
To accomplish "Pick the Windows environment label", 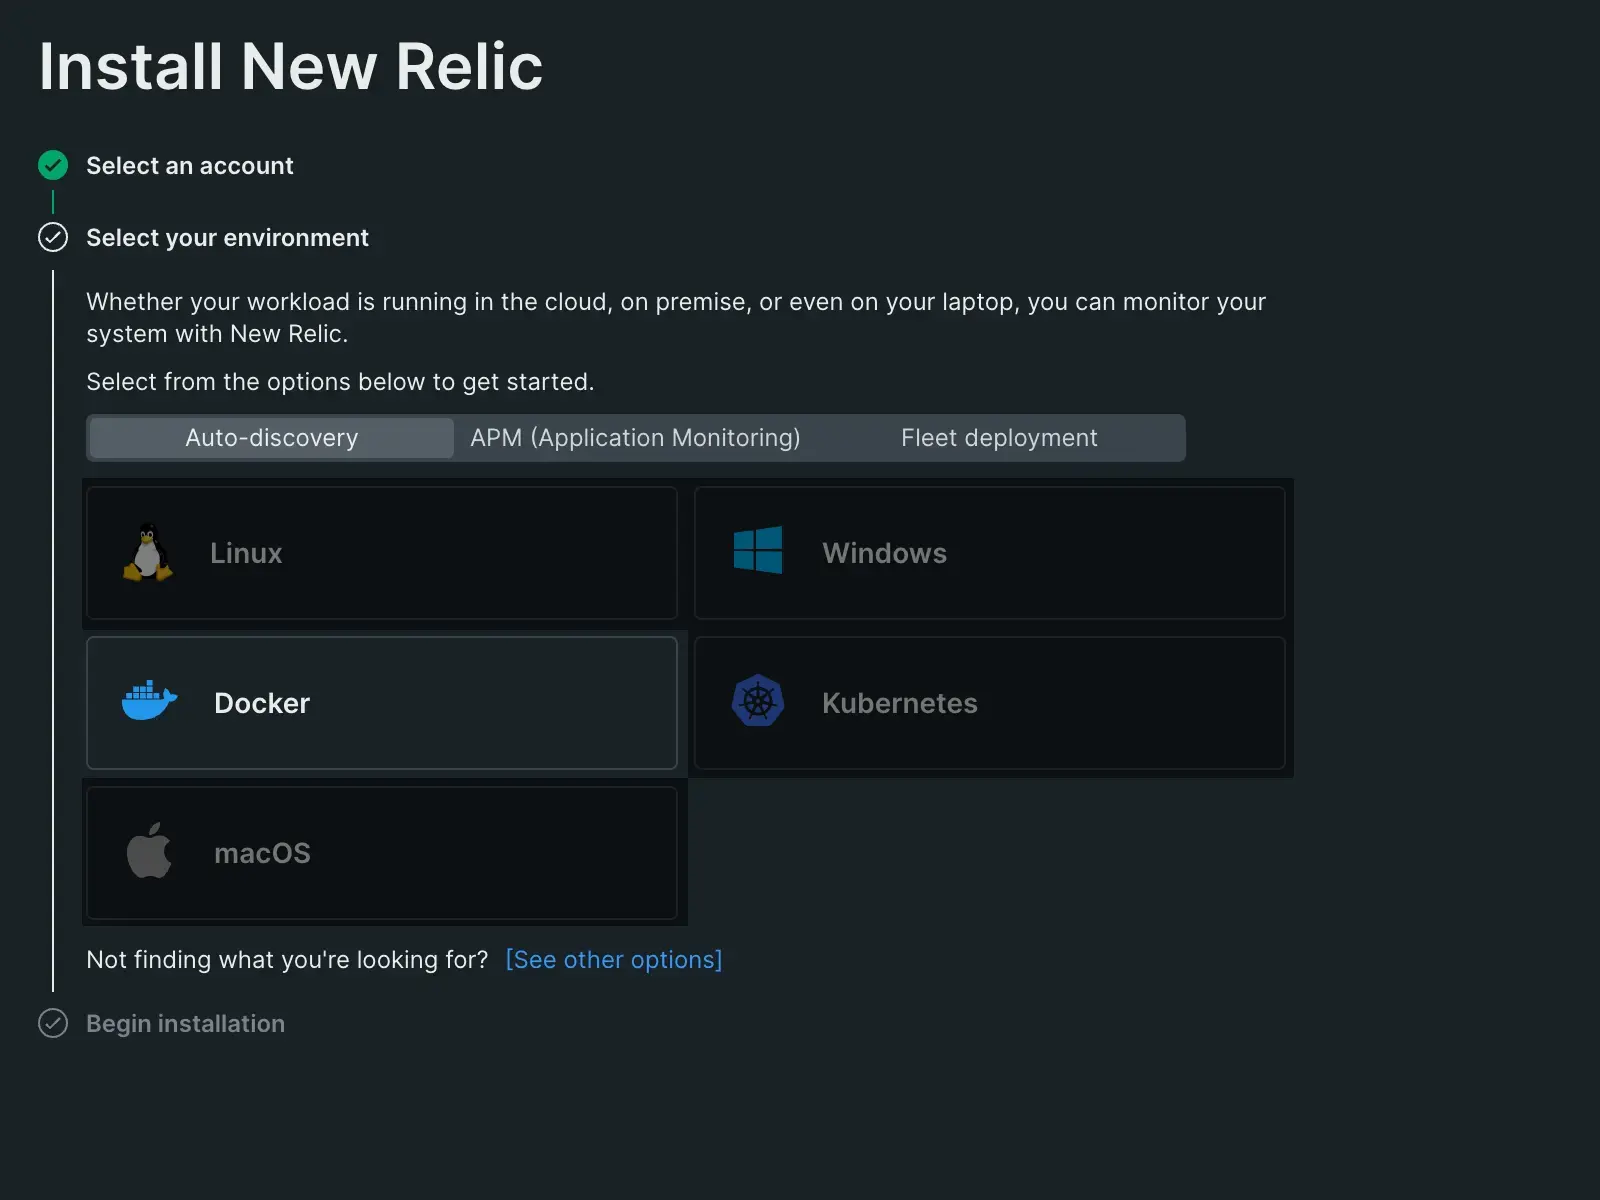I will 884,553.
